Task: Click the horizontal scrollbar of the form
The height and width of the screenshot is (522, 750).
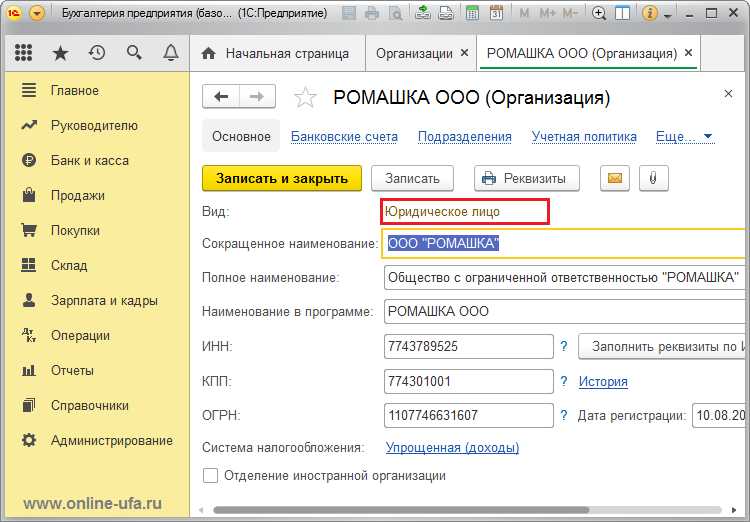Action: (401, 510)
